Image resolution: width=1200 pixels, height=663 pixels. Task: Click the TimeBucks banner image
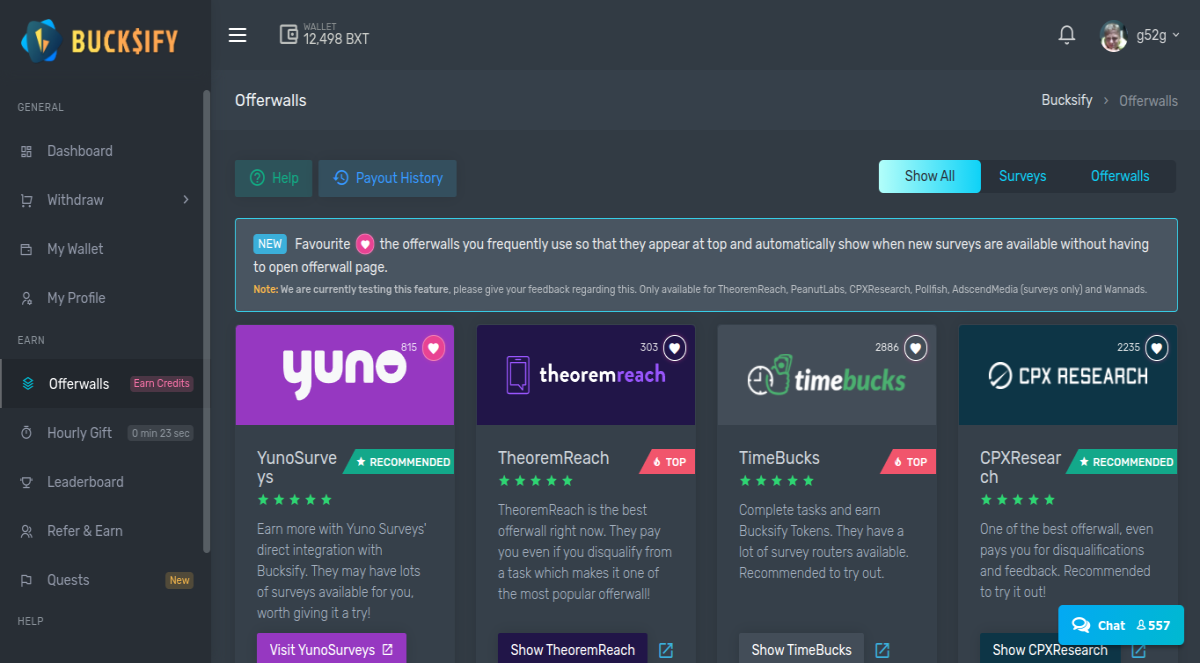point(827,375)
